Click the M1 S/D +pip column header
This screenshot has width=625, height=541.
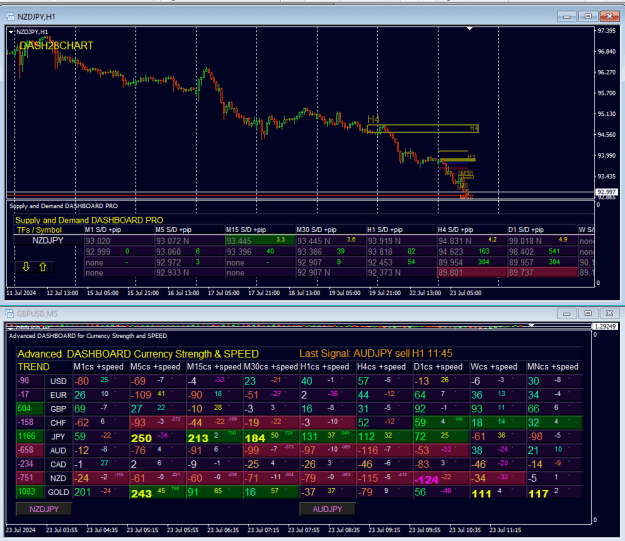tap(103, 230)
